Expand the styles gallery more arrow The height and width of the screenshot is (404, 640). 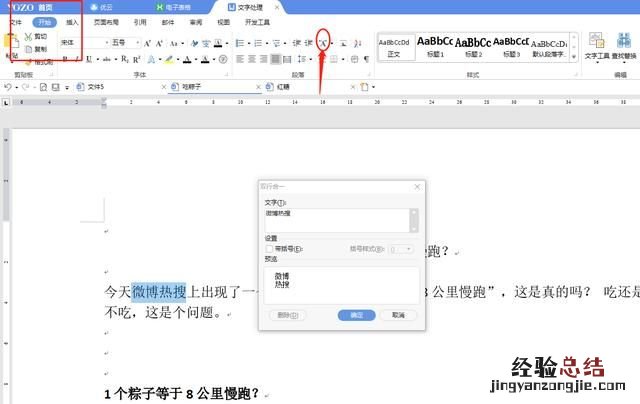pos(573,57)
